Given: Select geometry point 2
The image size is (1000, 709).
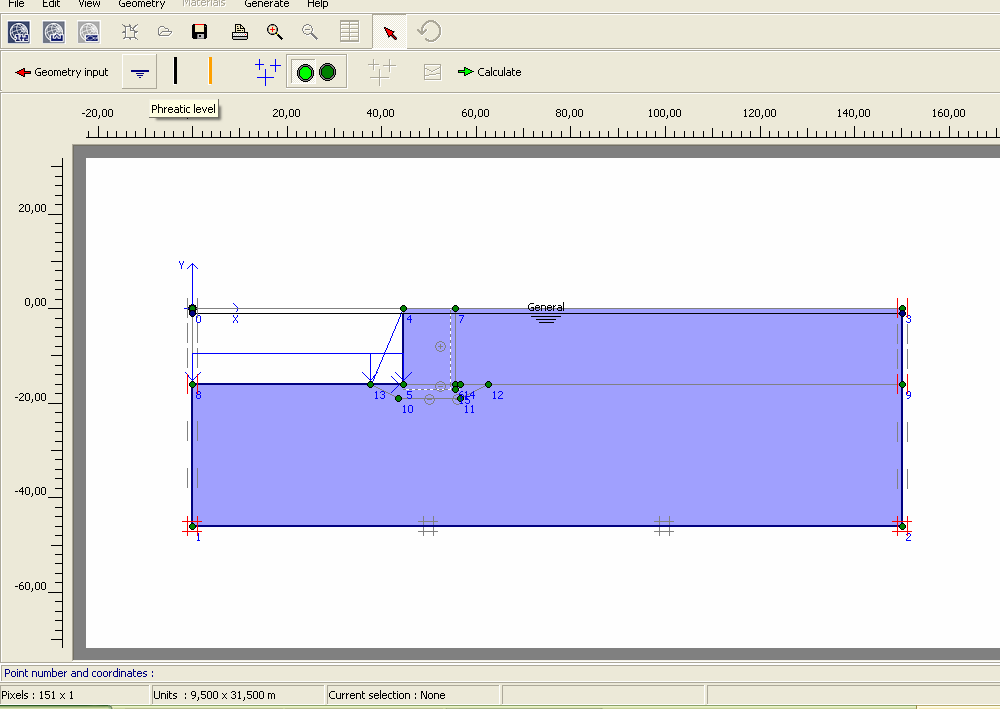Looking at the screenshot, I should [x=902, y=526].
